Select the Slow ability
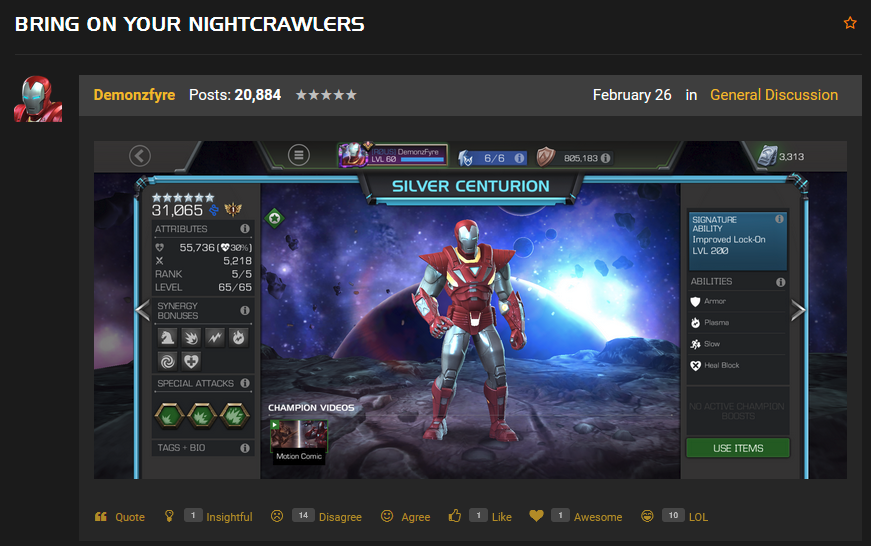871x546 pixels. click(738, 344)
